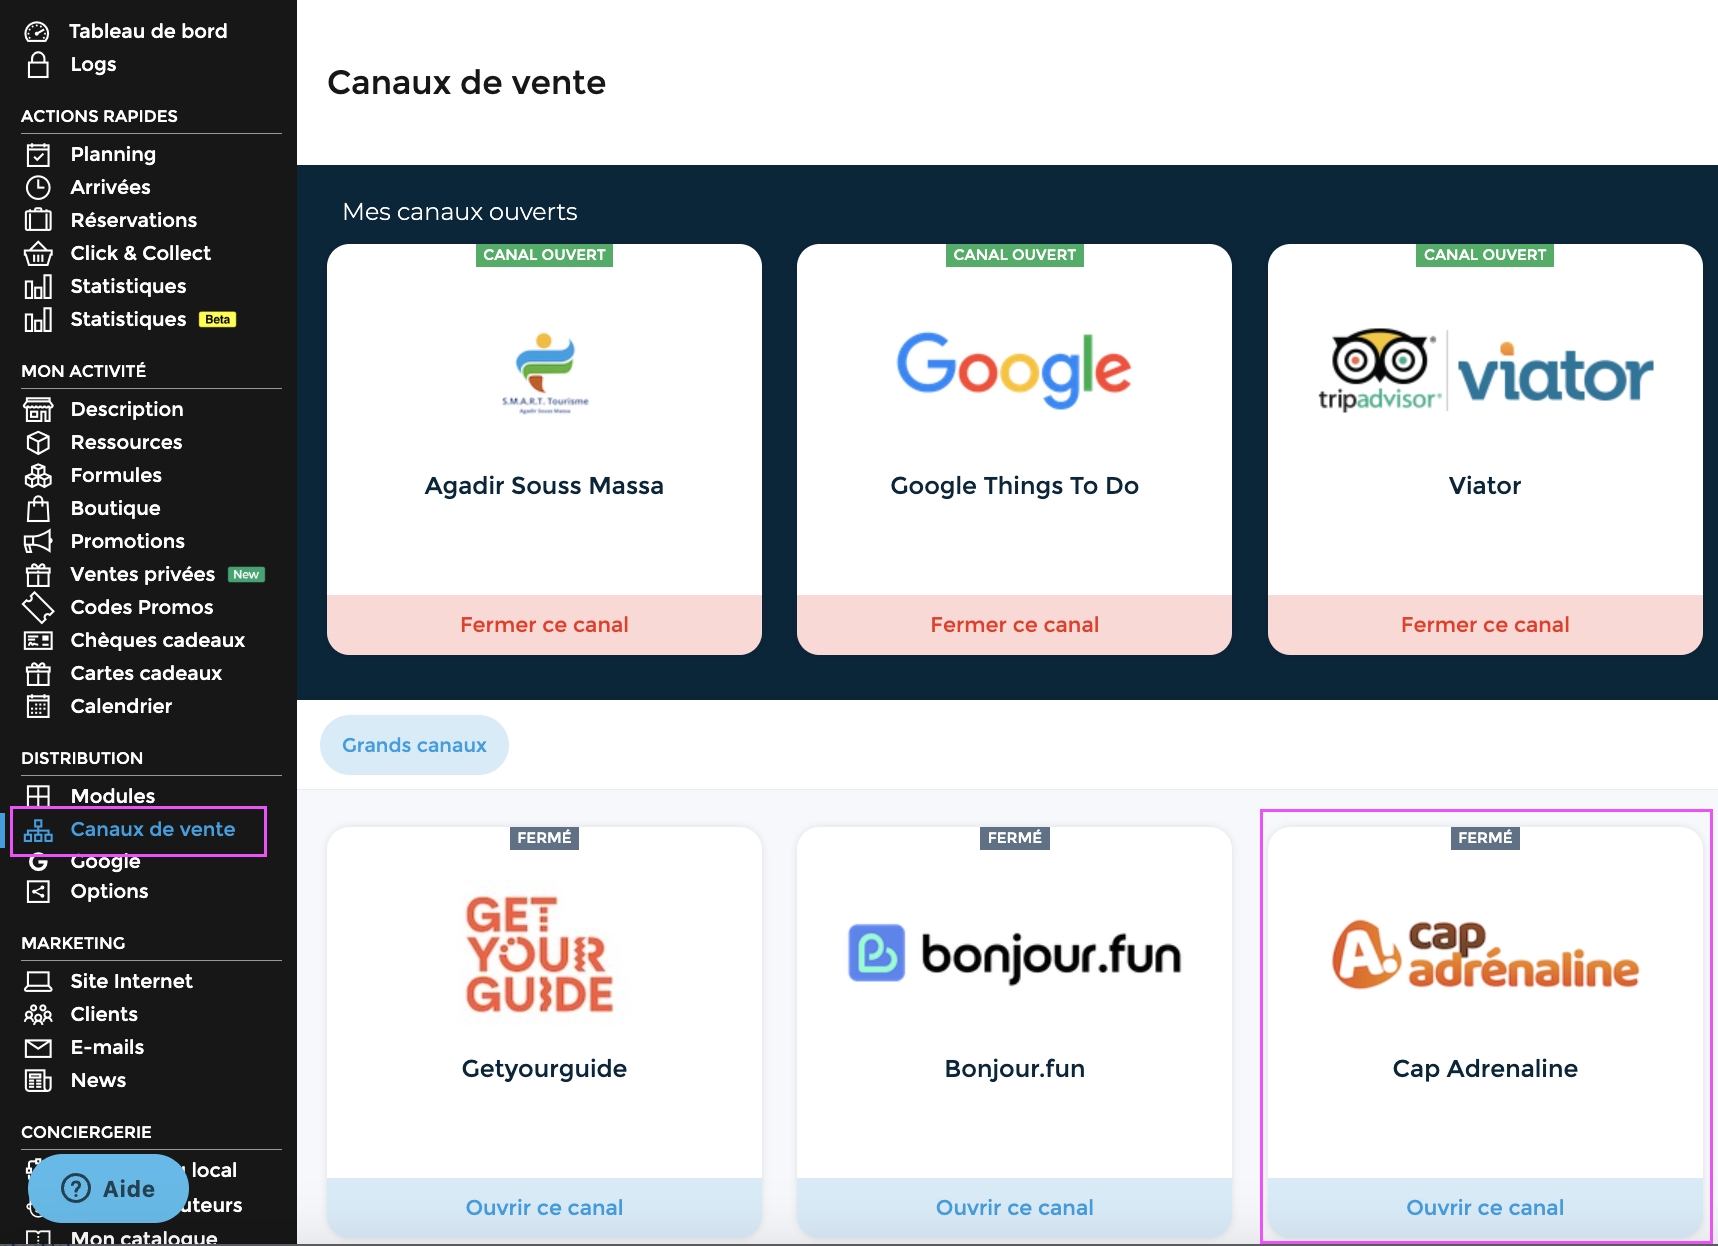
Task: Close the Agadir Souss Massa channel
Action: pyautogui.click(x=544, y=625)
